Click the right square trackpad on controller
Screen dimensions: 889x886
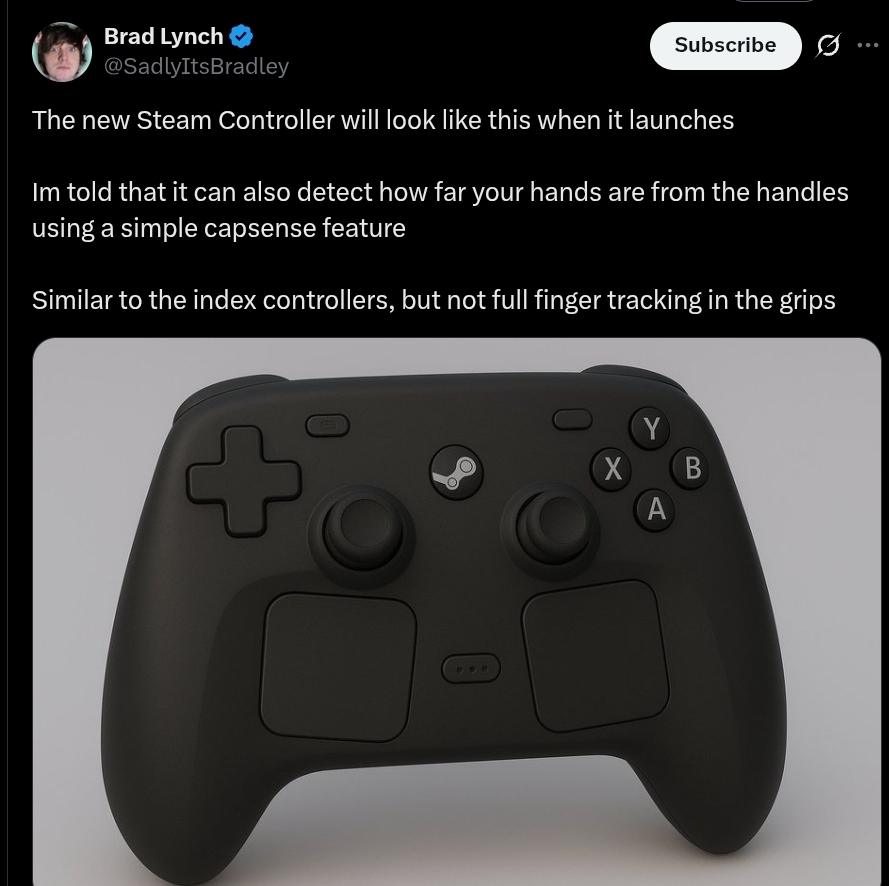595,656
